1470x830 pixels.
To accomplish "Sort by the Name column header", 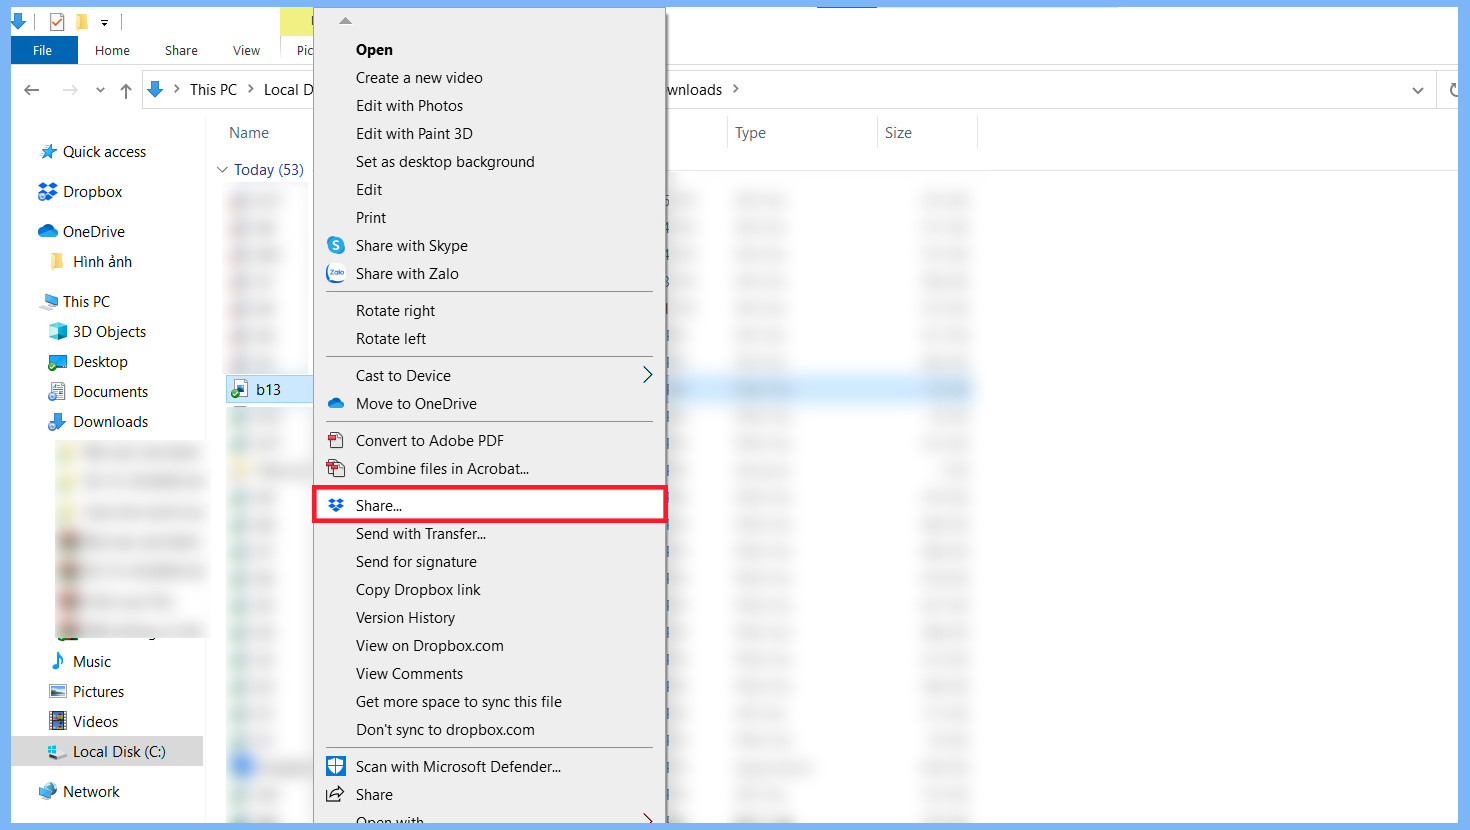I will click(x=249, y=132).
